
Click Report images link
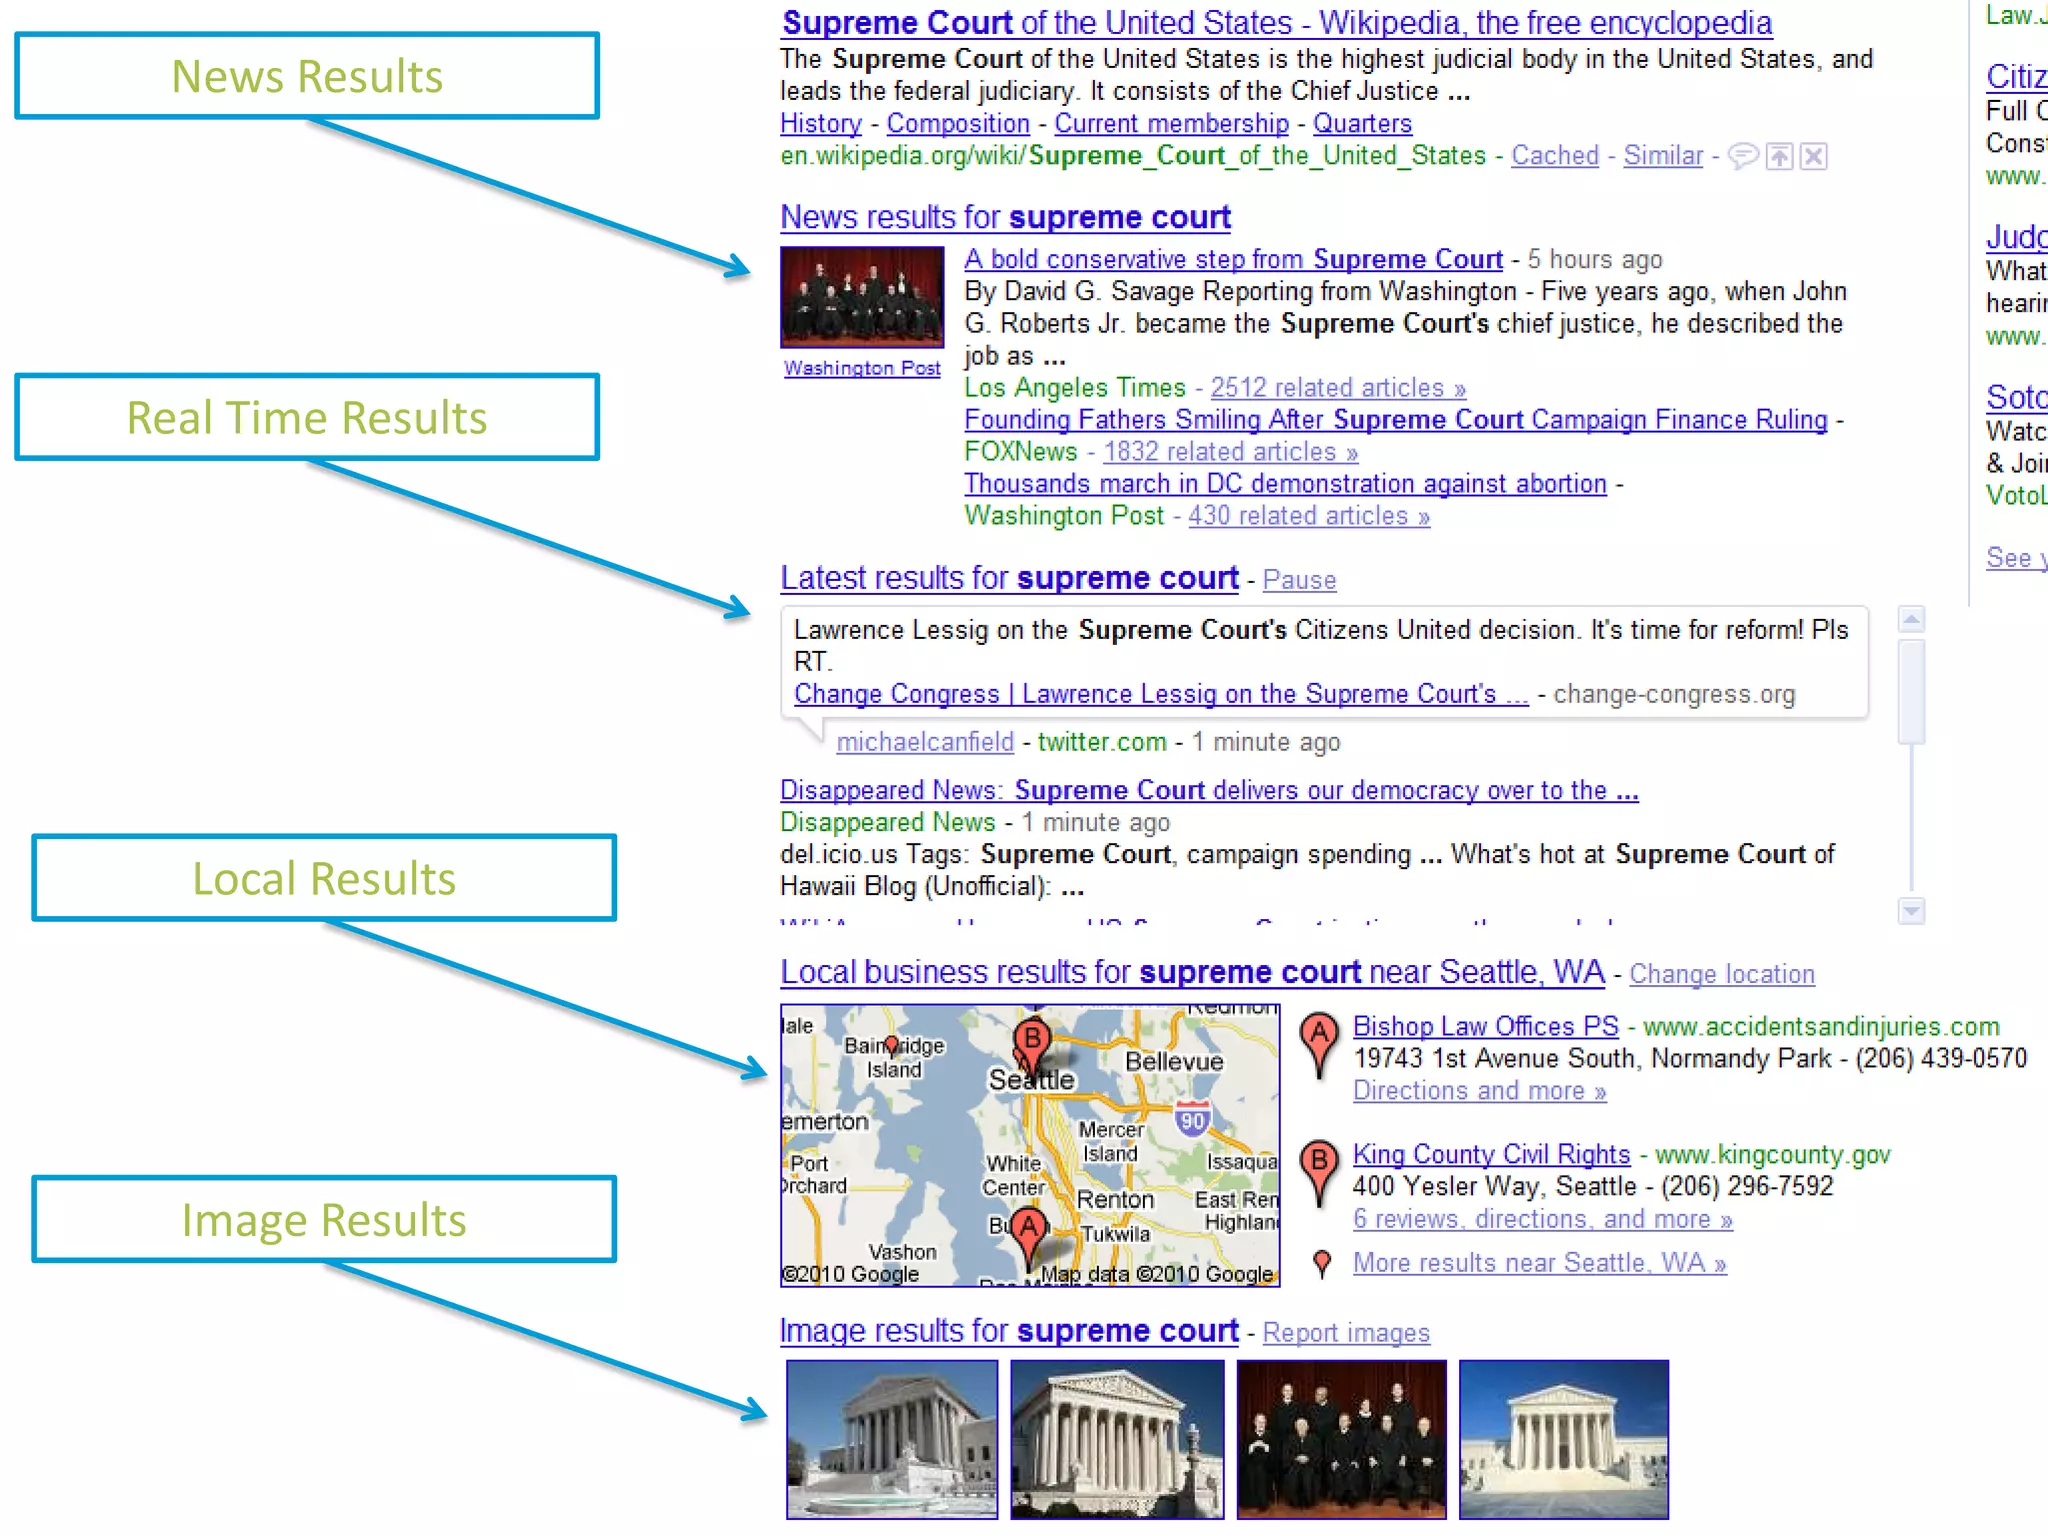[1346, 1333]
